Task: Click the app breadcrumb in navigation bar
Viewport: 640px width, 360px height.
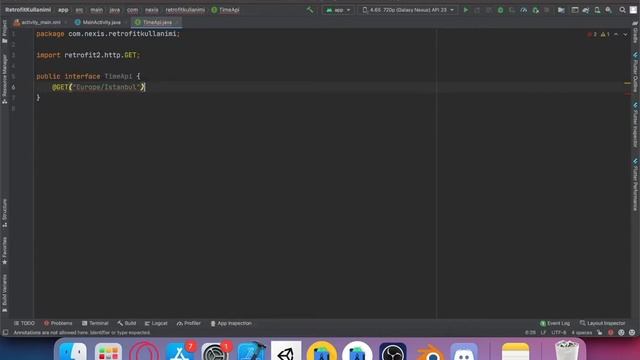Action: coord(63,10)
